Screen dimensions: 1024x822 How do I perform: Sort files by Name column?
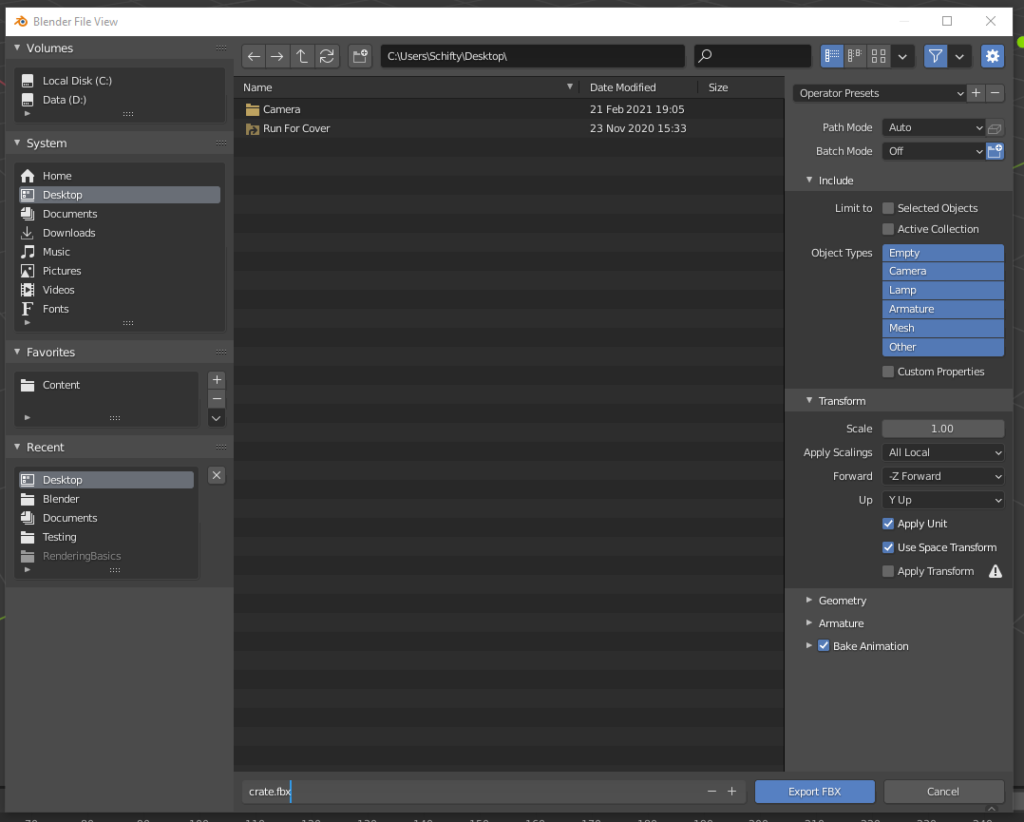408,87
